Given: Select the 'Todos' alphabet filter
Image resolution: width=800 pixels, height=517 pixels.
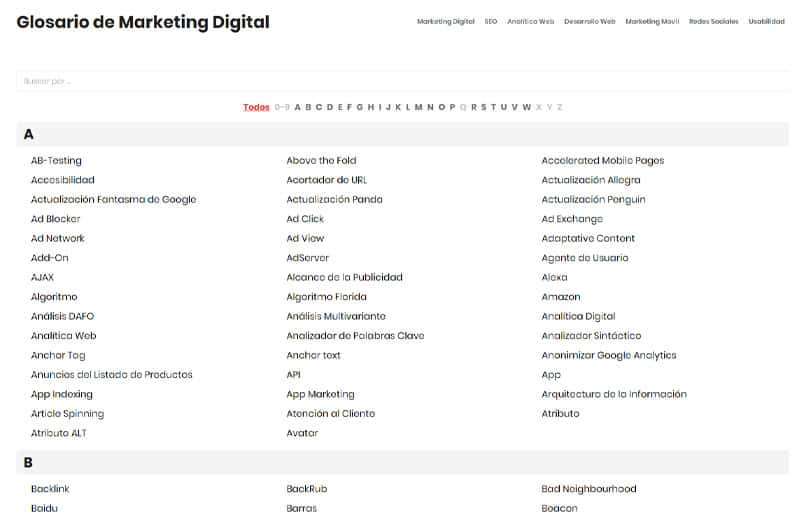Looking at the screenshot, I should click(256, 107).
